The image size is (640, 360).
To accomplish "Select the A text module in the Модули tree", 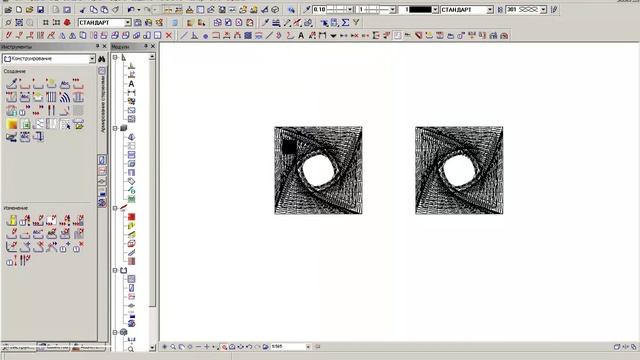I will tap(131, 84).
